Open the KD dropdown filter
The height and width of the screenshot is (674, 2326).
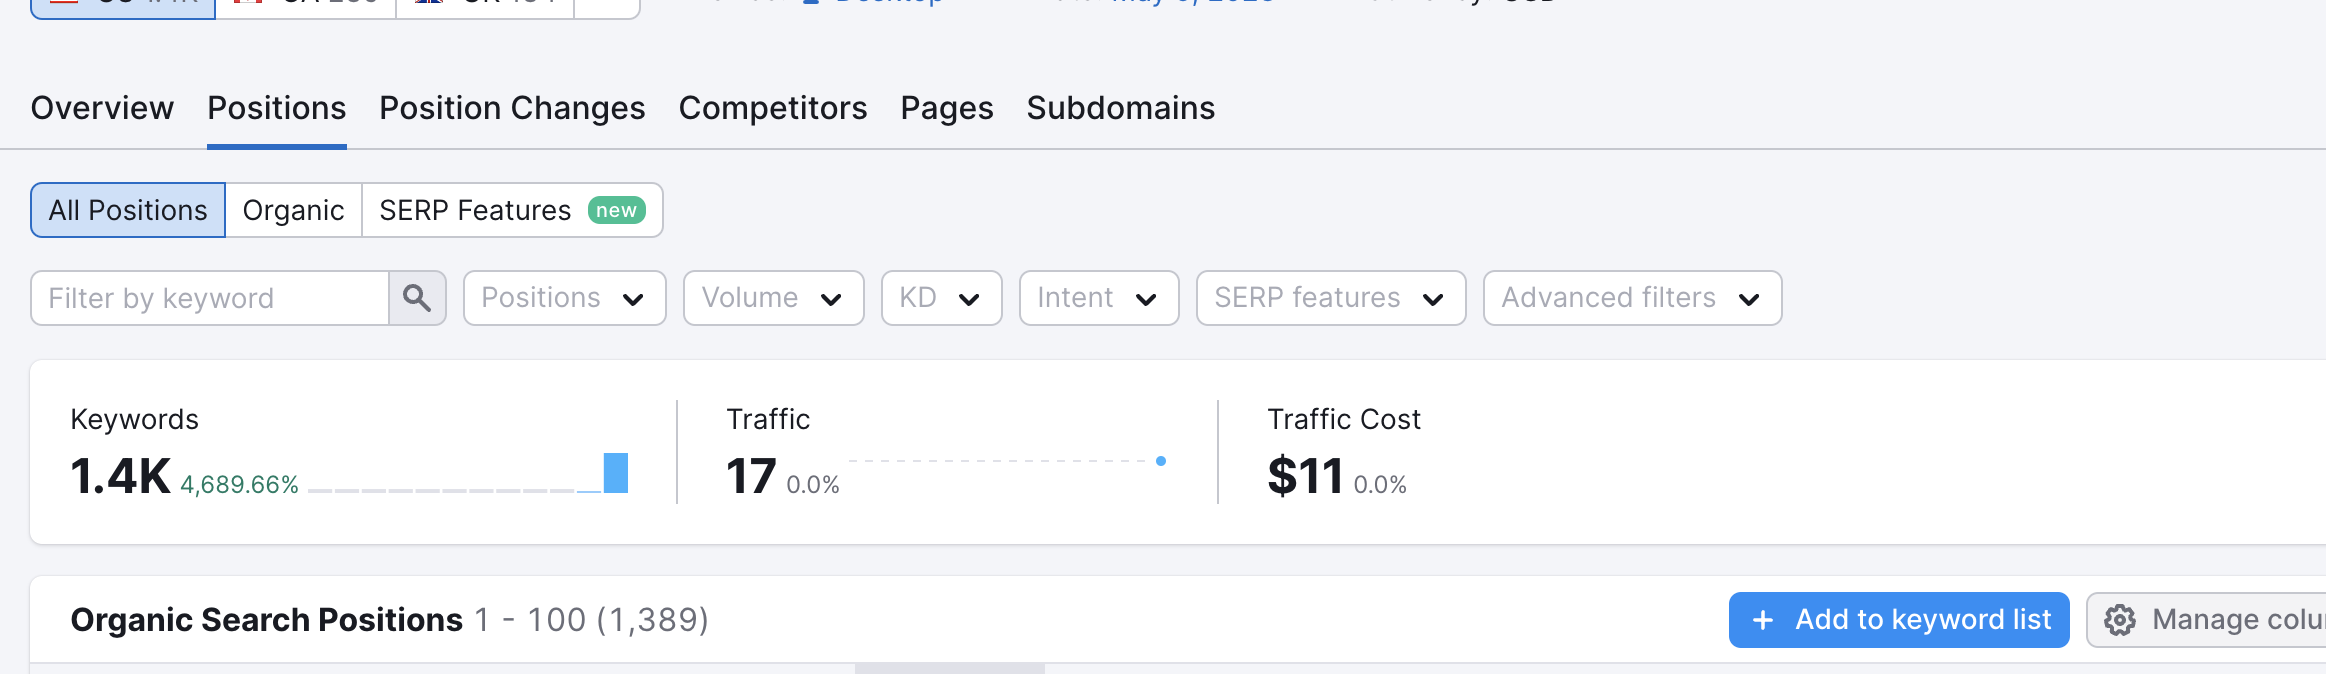942,298
